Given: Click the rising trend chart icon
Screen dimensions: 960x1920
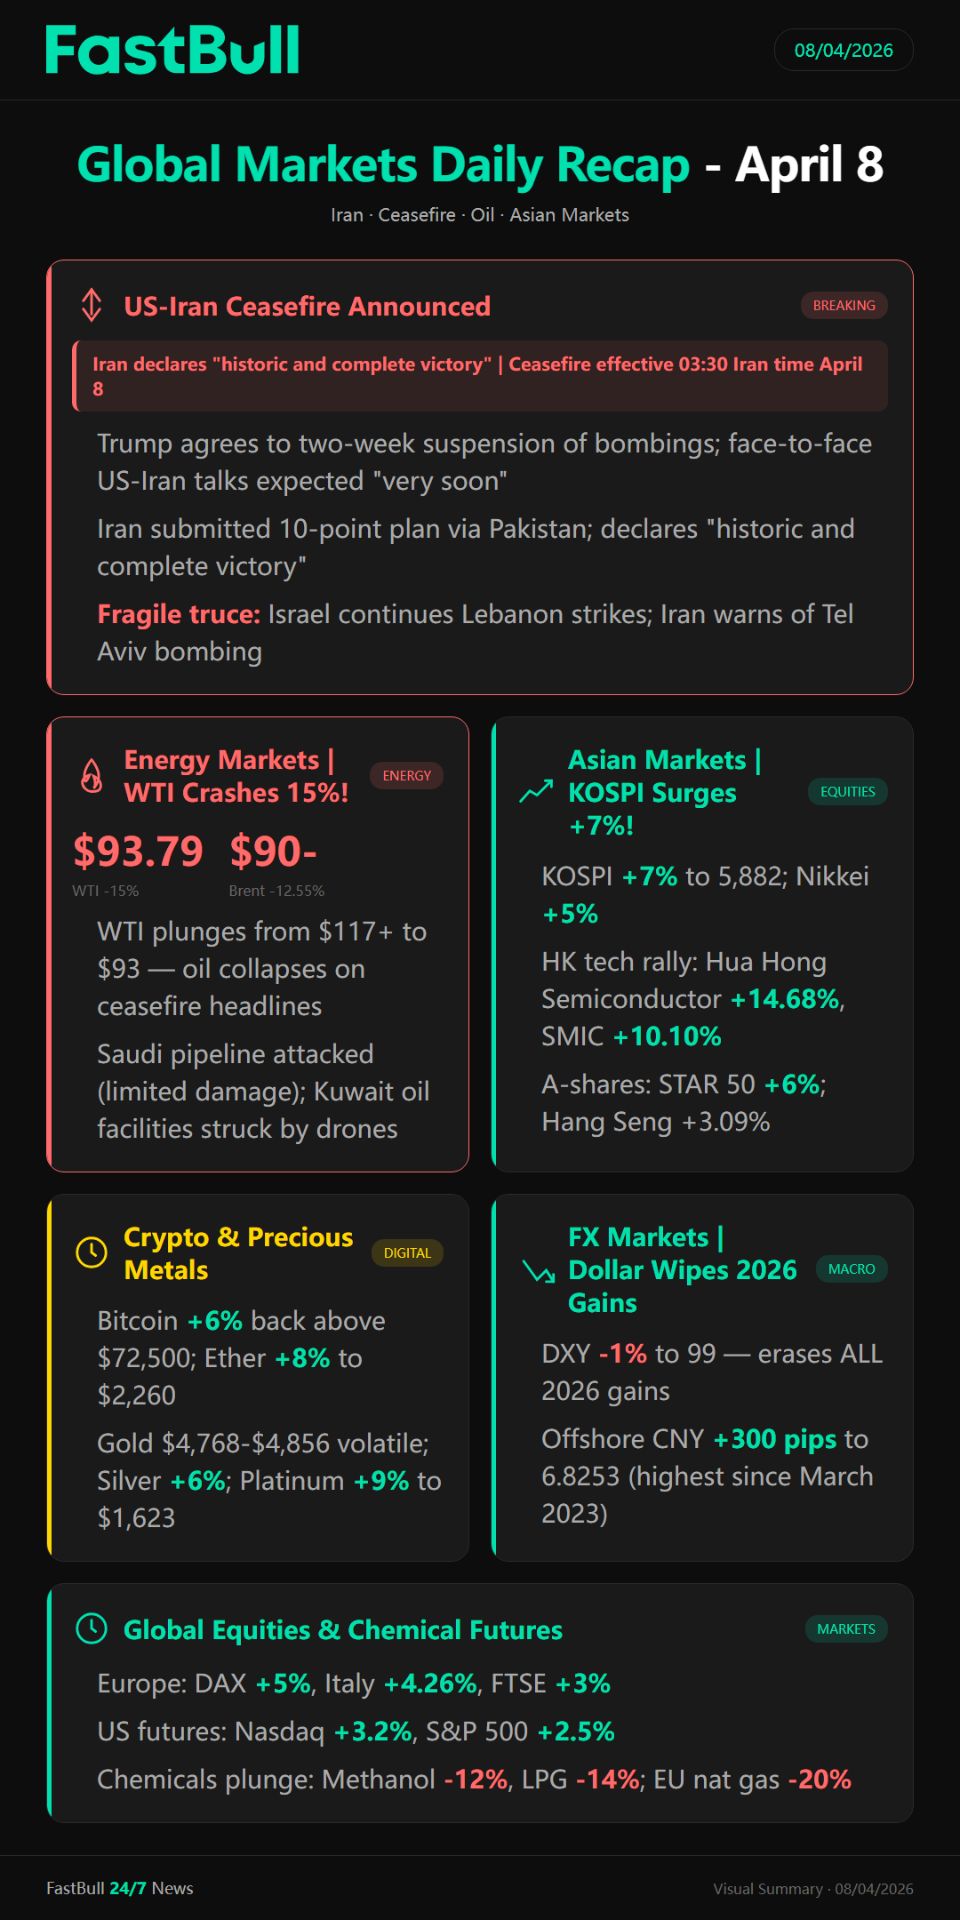Looking at the screenshot, I should [536, 792].
